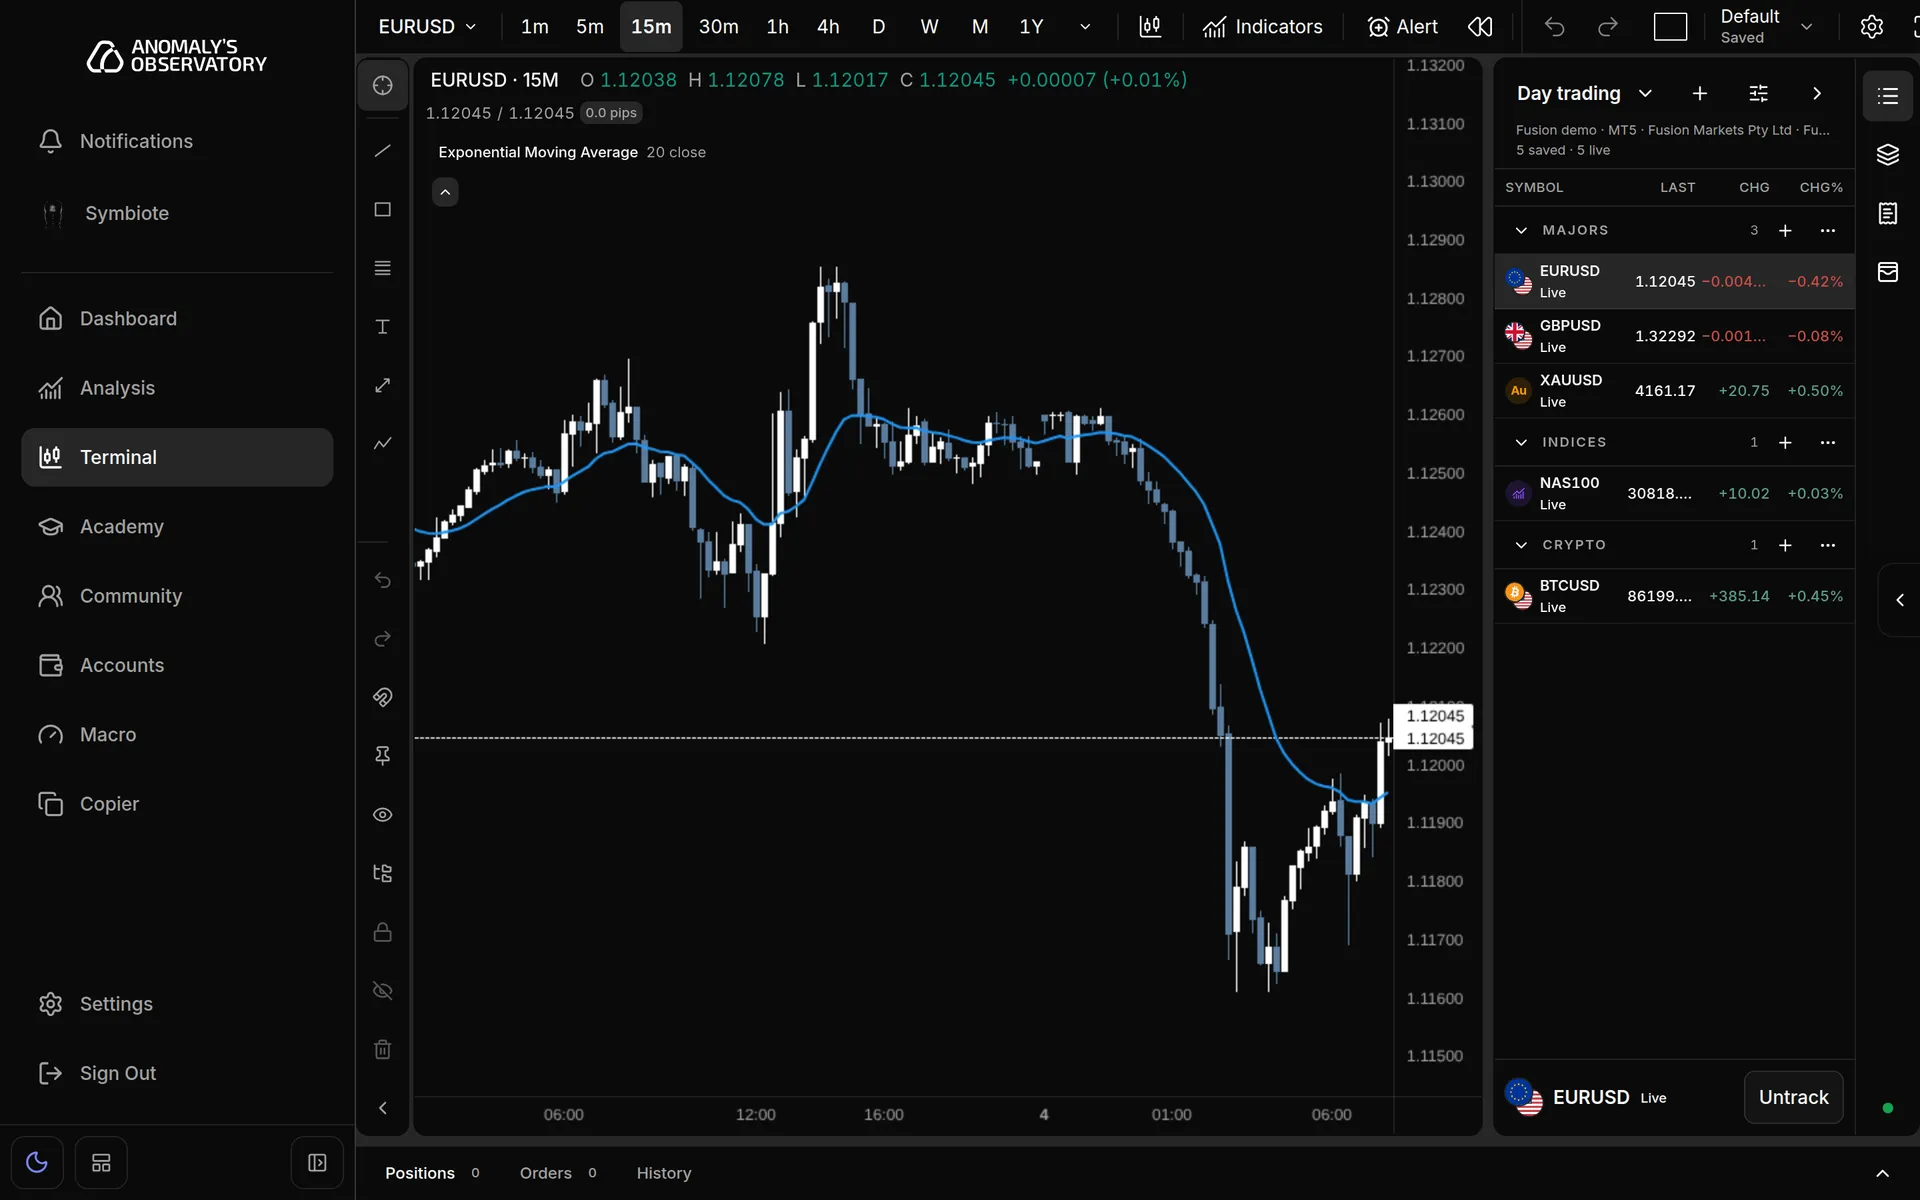Image resolution: width=1920 pixels, height=1200 pixels.
Task: Select GBPUSD in watchlist
Action: [x=1674, y=336]
